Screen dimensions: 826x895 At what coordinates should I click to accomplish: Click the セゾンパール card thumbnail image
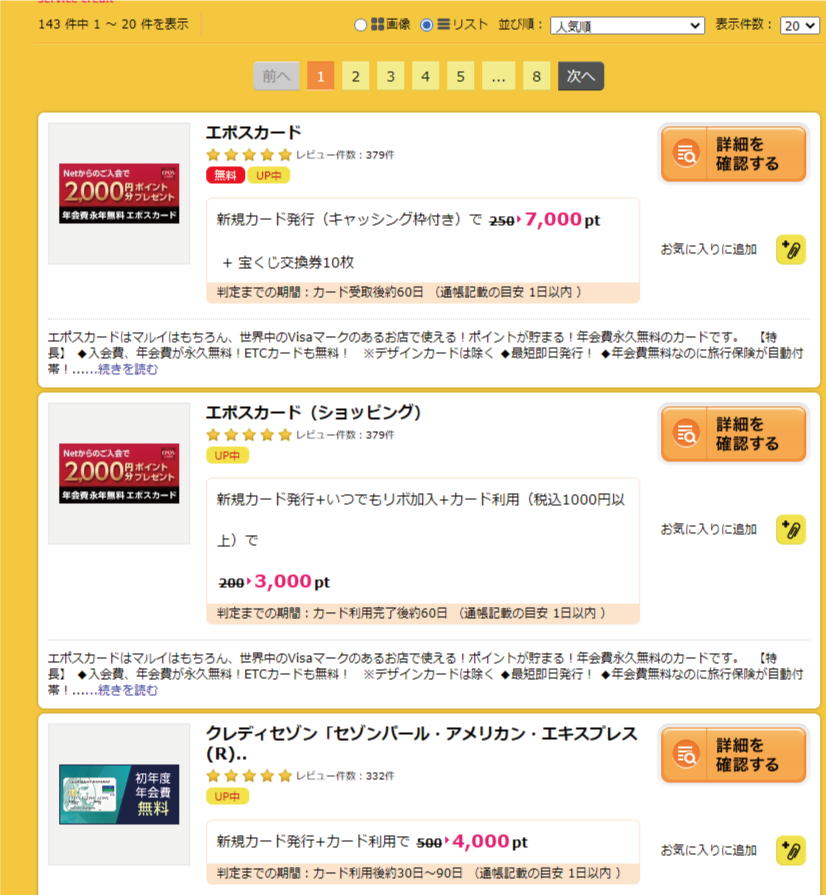coord(119,795)
